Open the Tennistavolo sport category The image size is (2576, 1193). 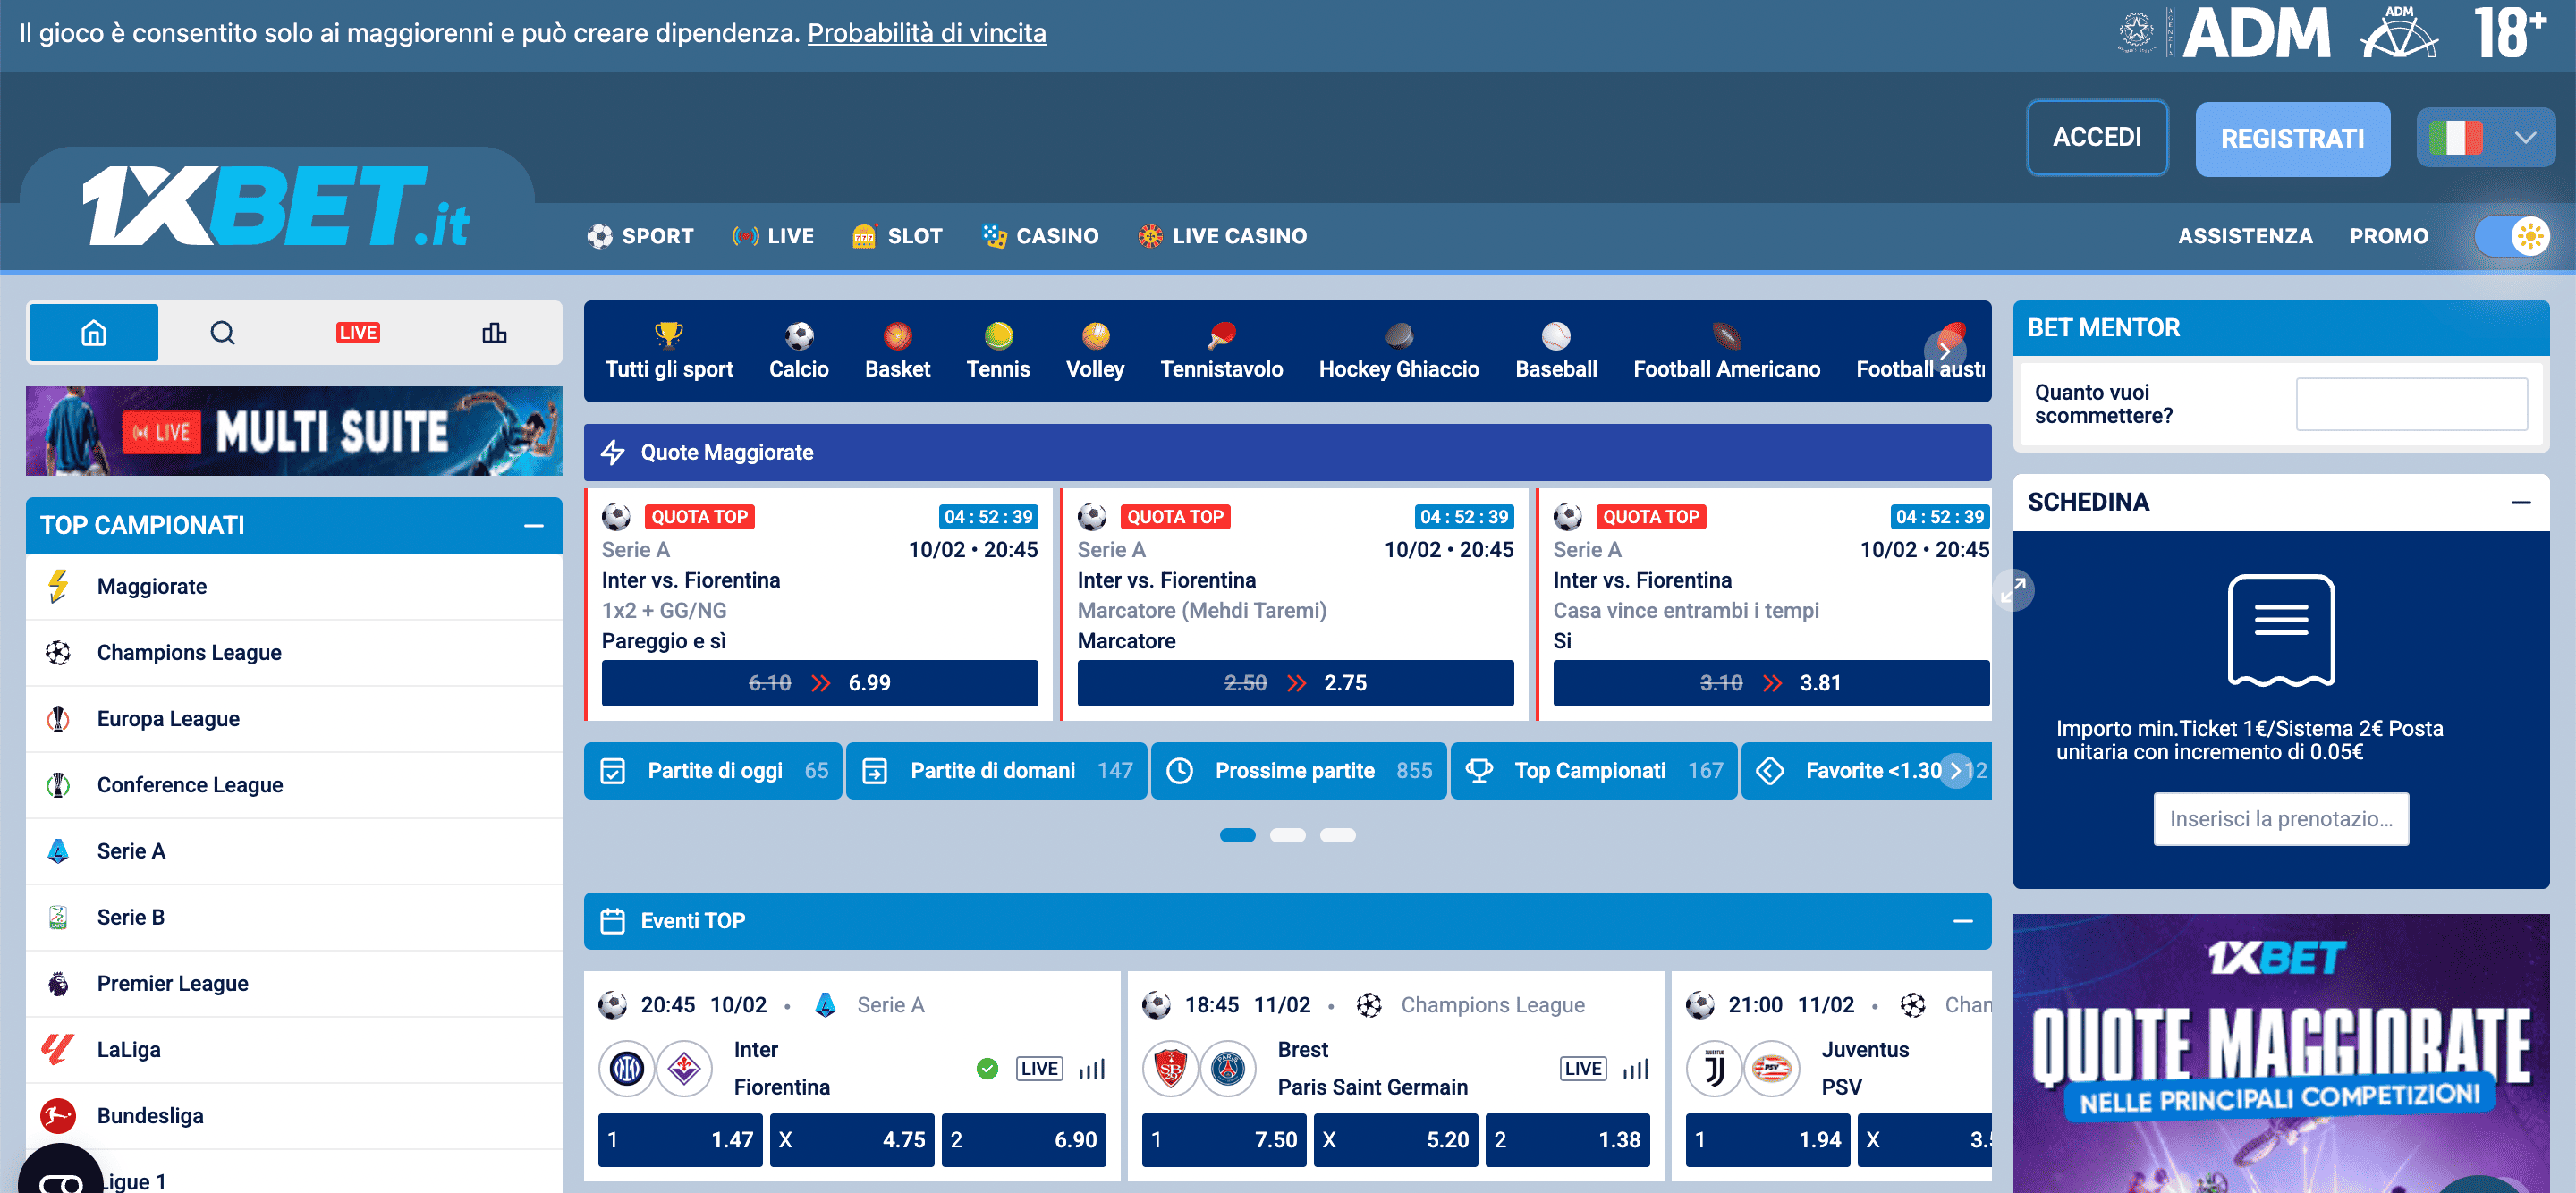[x=1221, y=338]
